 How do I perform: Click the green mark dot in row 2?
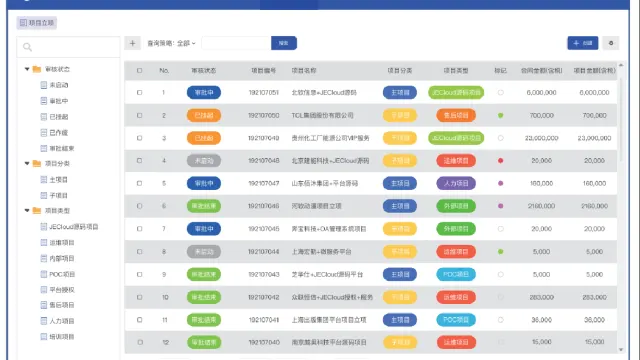pyautogui.click(x=500, y=116)
